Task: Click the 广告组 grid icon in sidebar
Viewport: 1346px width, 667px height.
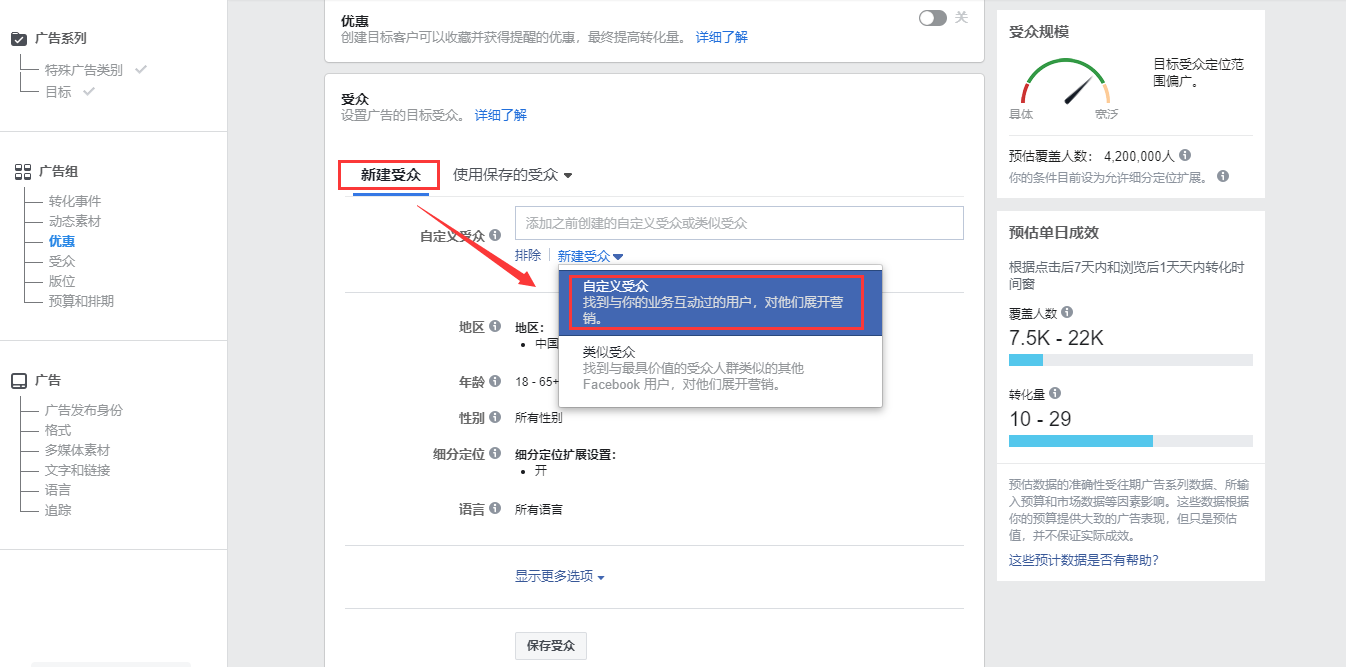Action: coord(23,172)
